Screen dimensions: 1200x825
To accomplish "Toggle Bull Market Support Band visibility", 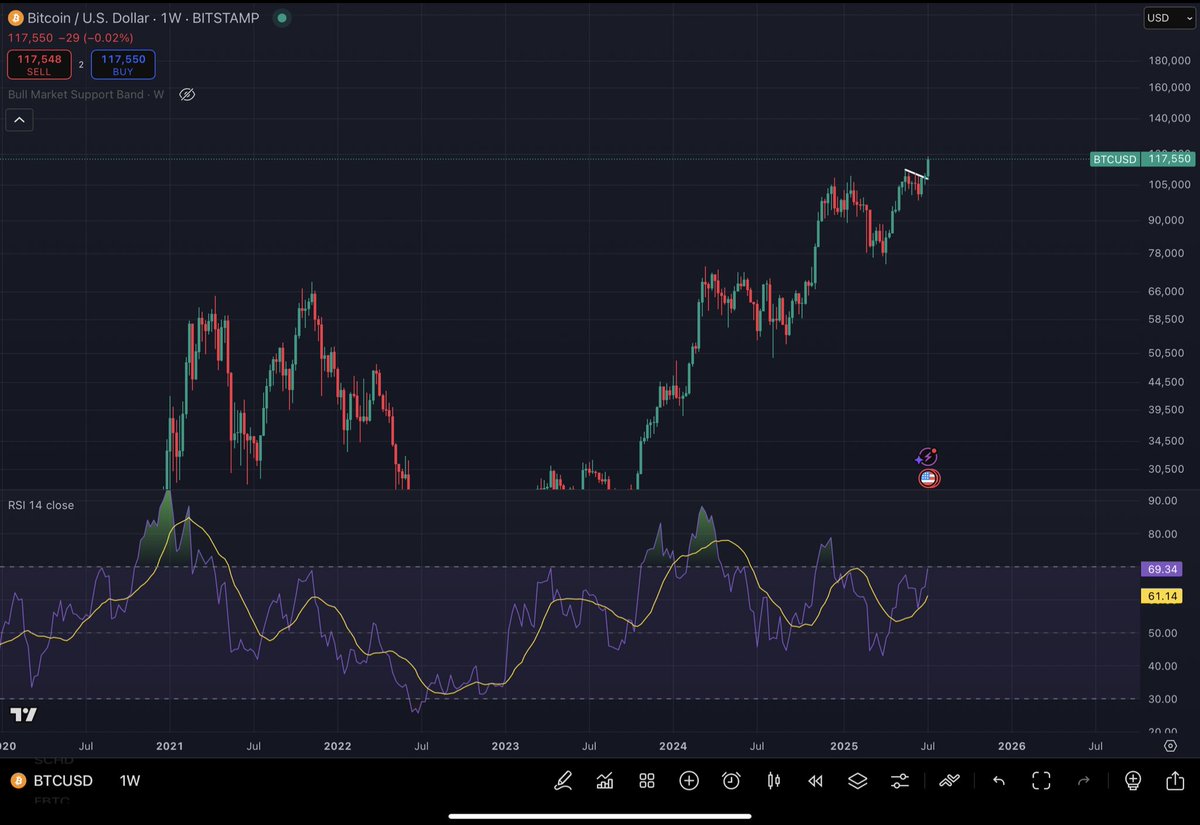I will pyautogui.click(x=186, y=95).
